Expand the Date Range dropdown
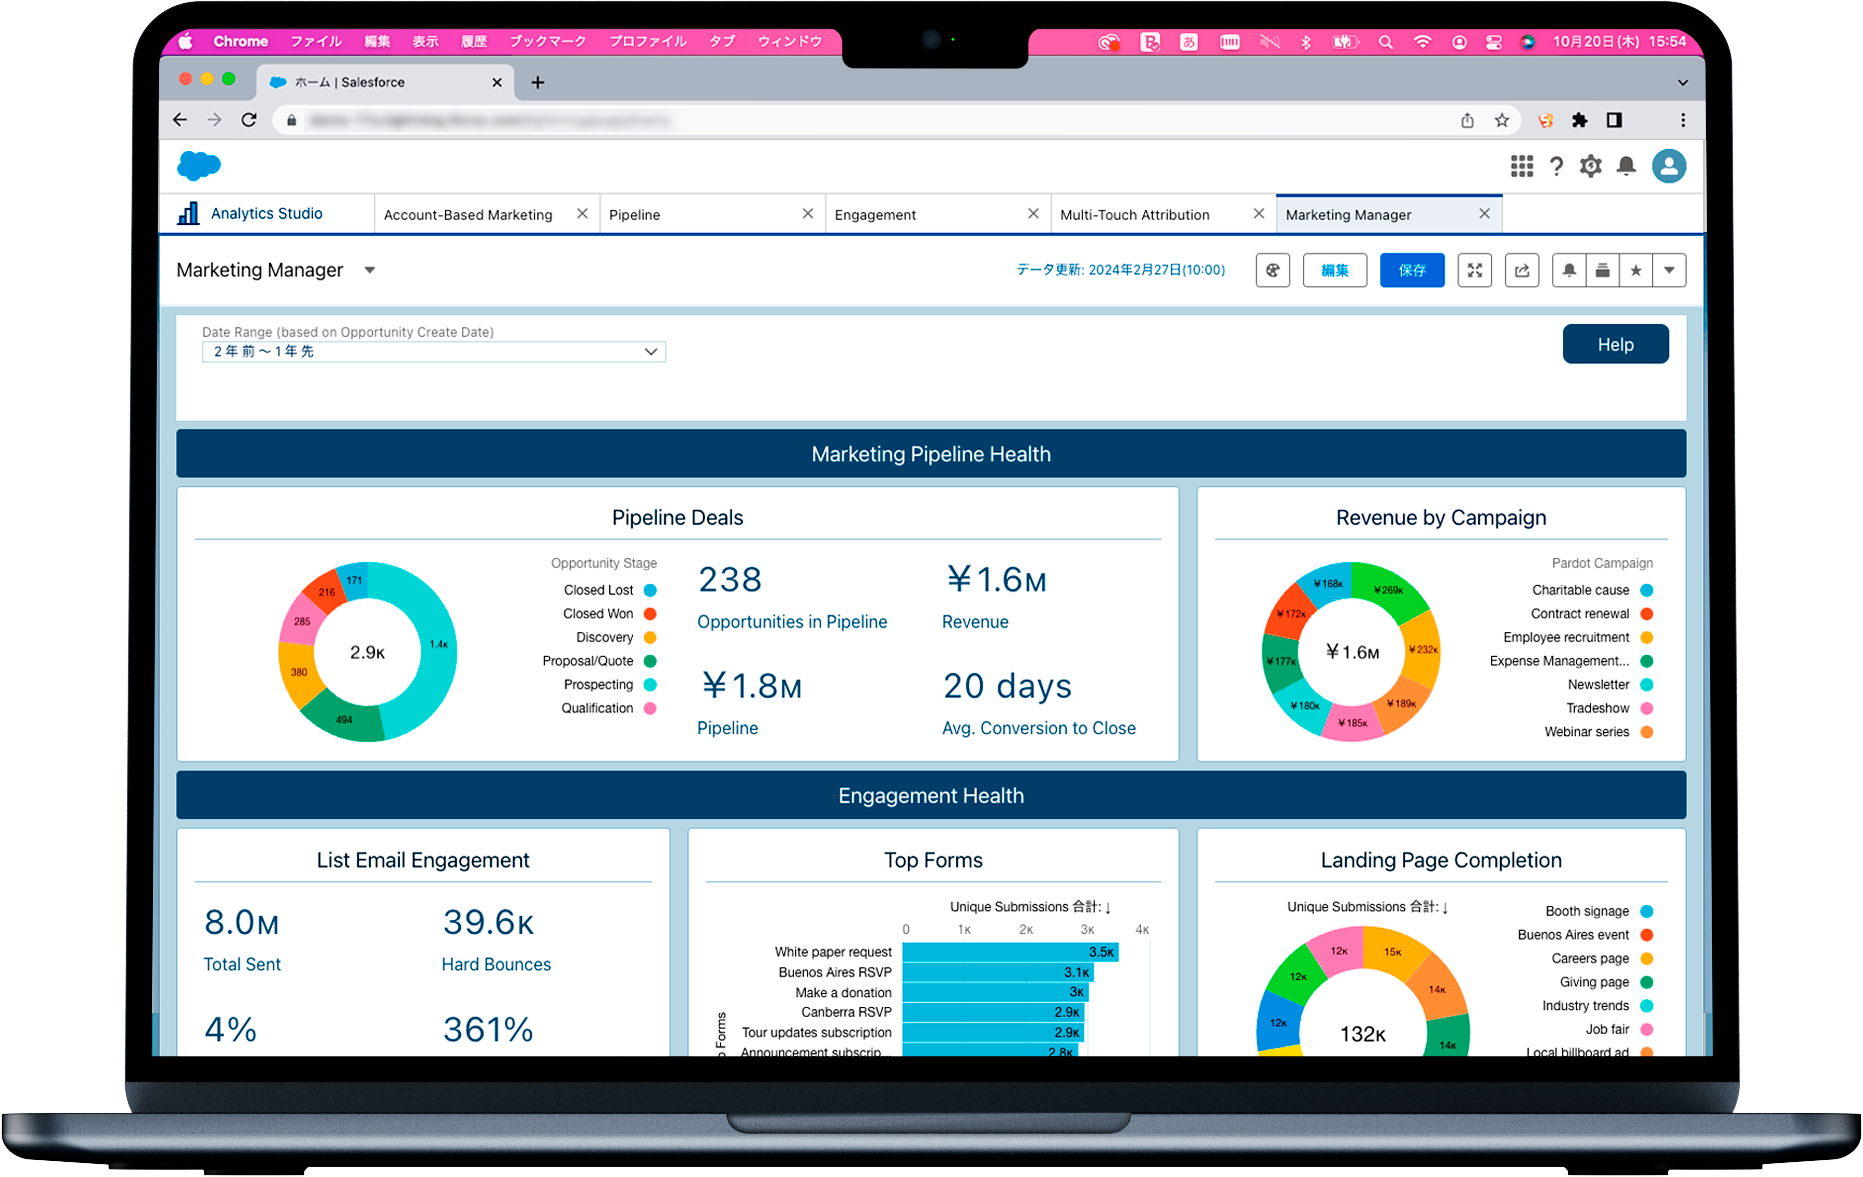The image size is (1863, 1177). point(434,351)
